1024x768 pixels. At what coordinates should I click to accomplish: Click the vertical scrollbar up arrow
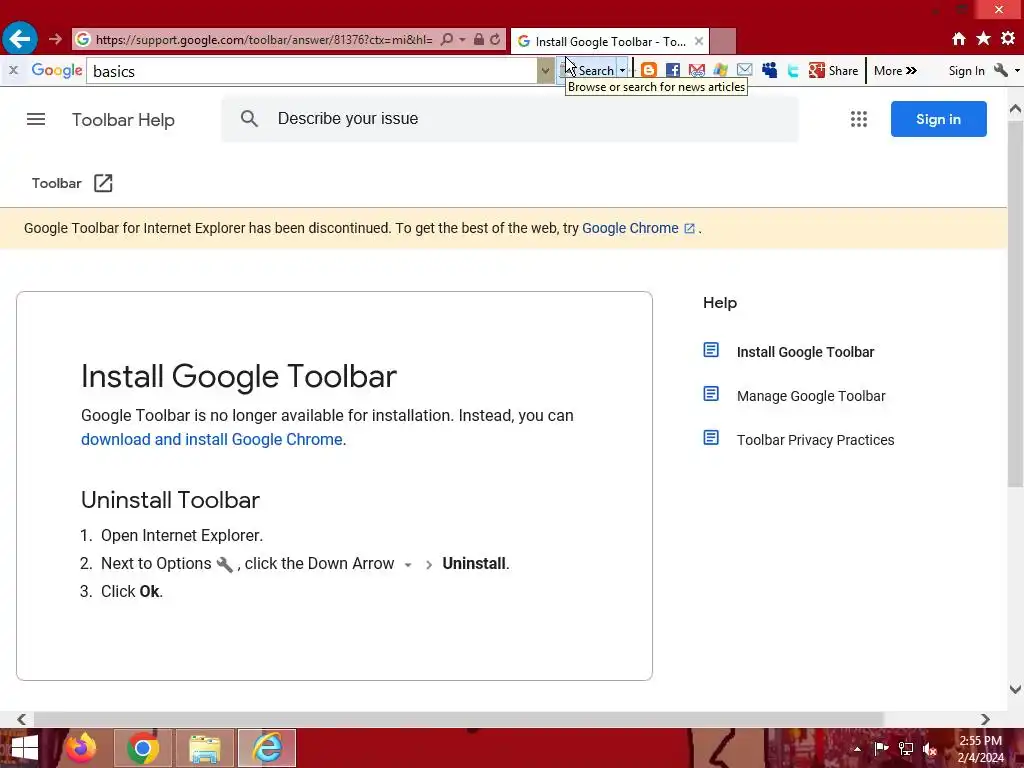[1015, 110]
